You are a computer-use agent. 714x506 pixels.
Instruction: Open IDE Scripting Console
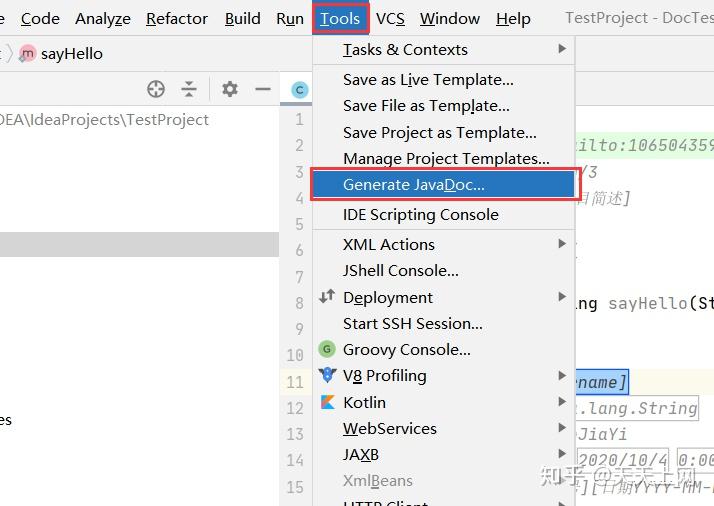420,214
